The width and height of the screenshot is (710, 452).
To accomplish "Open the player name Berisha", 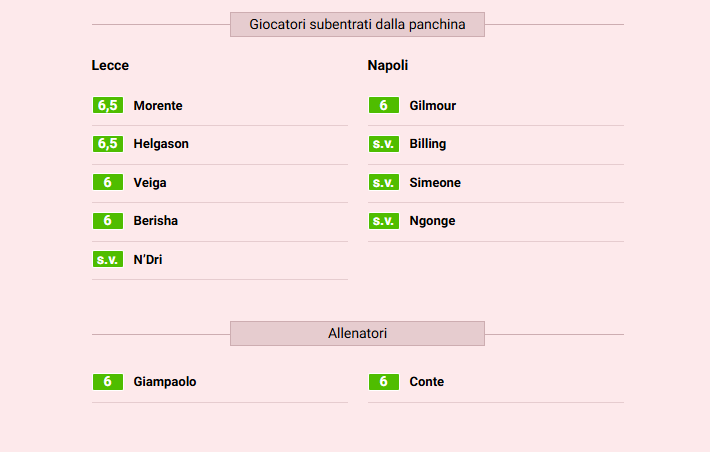I will (x=156, y=221).
